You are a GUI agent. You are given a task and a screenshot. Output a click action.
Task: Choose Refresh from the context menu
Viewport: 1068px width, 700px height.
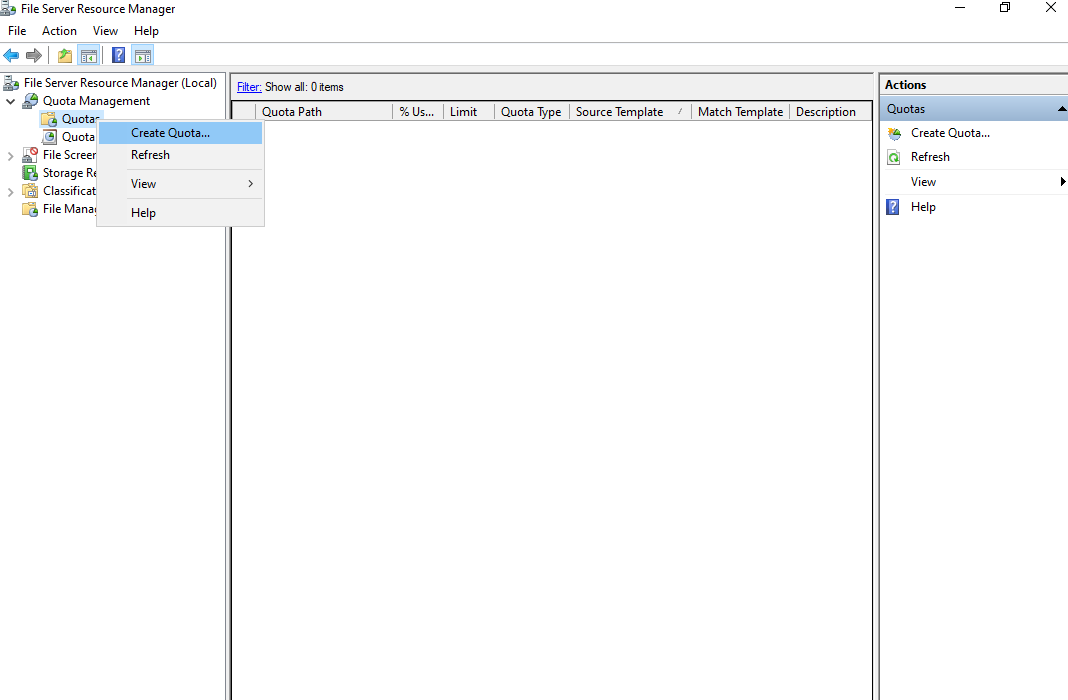(x=180, y=155)
